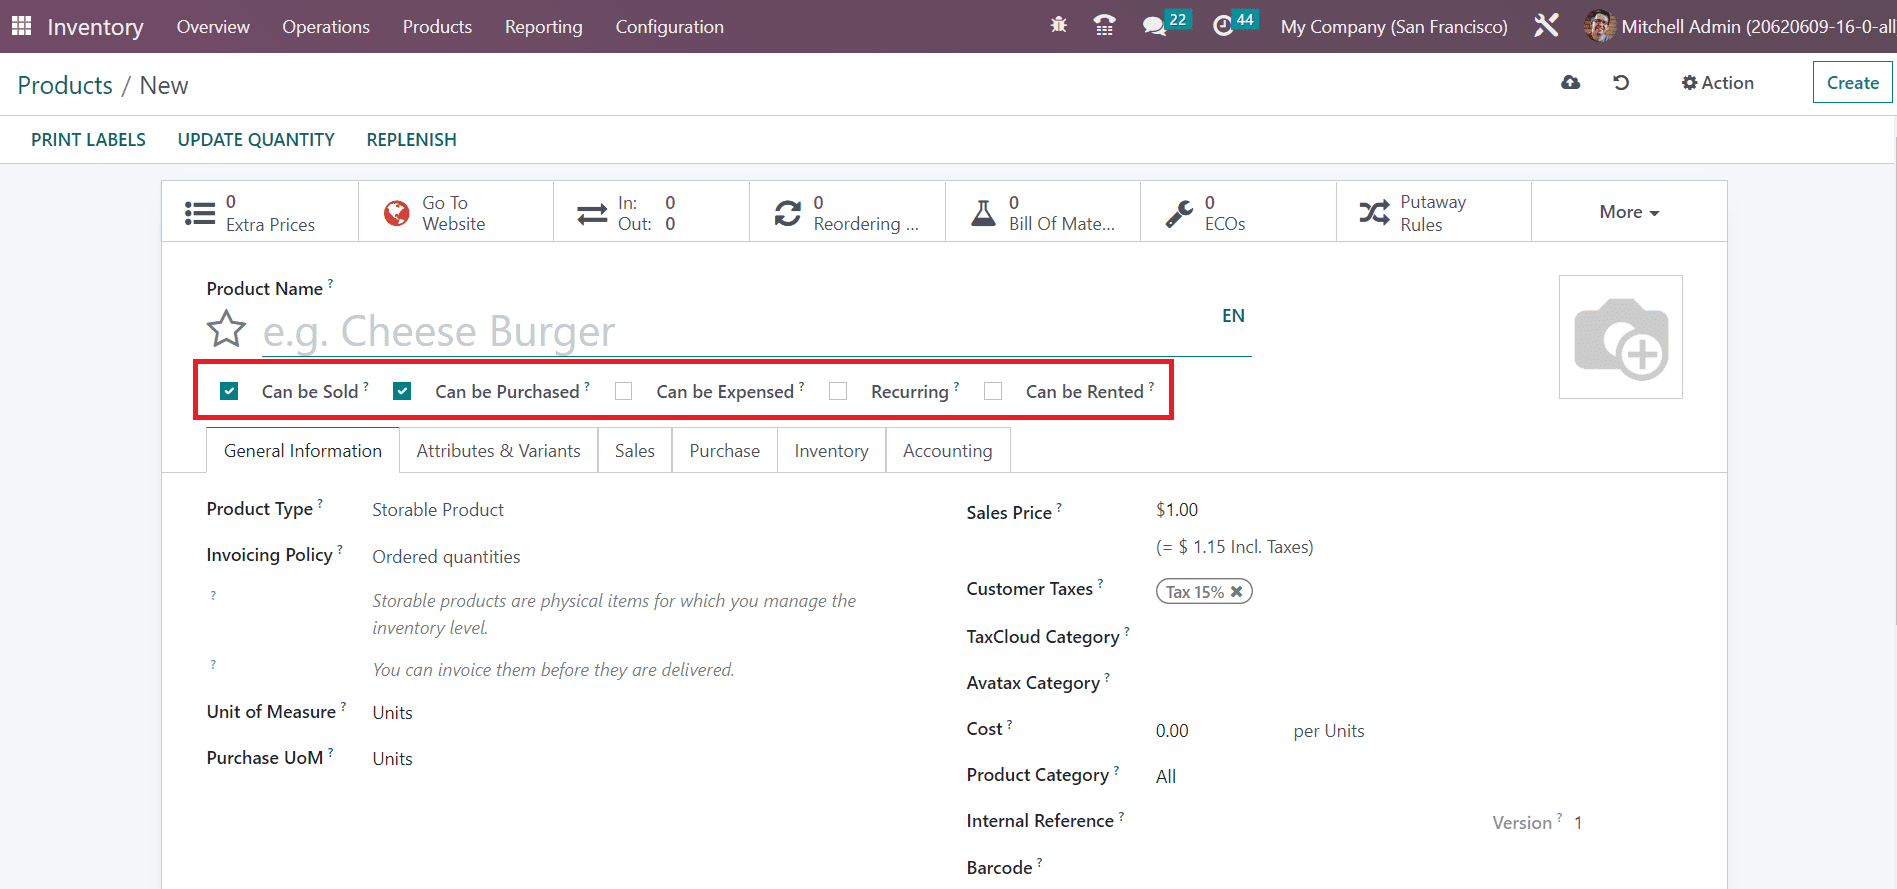This screenshot has width=1897, height=889.
Task: Open the Configuration menu
Action: [669, 27]
